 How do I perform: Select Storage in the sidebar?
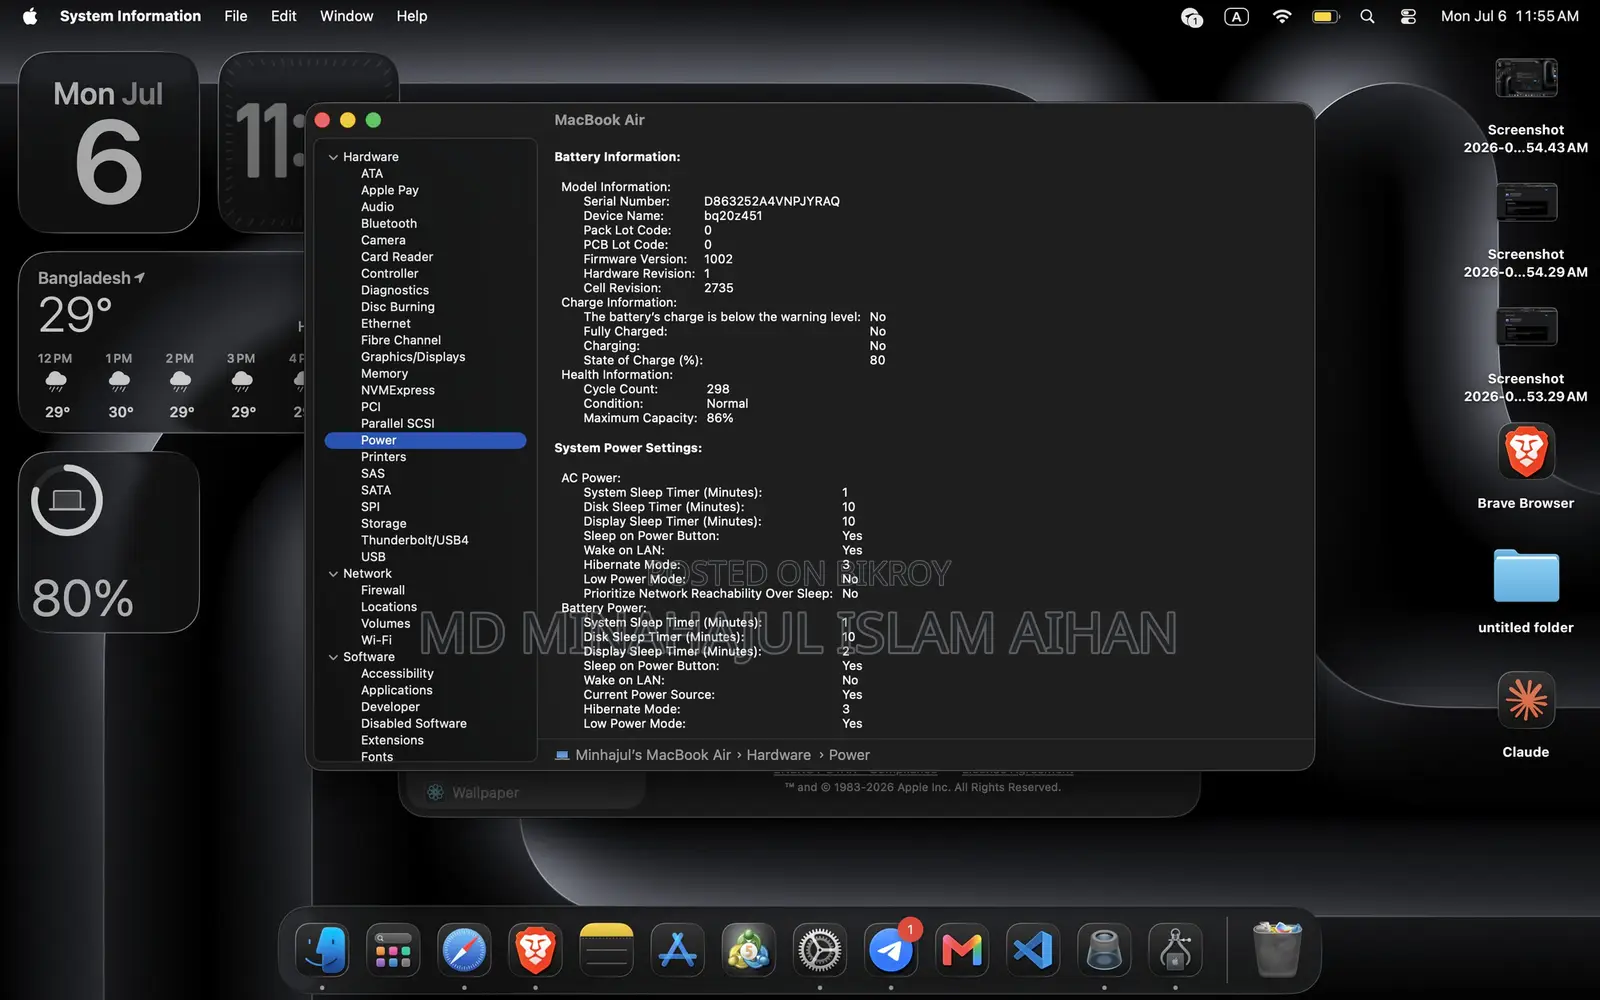click(384, 524)
